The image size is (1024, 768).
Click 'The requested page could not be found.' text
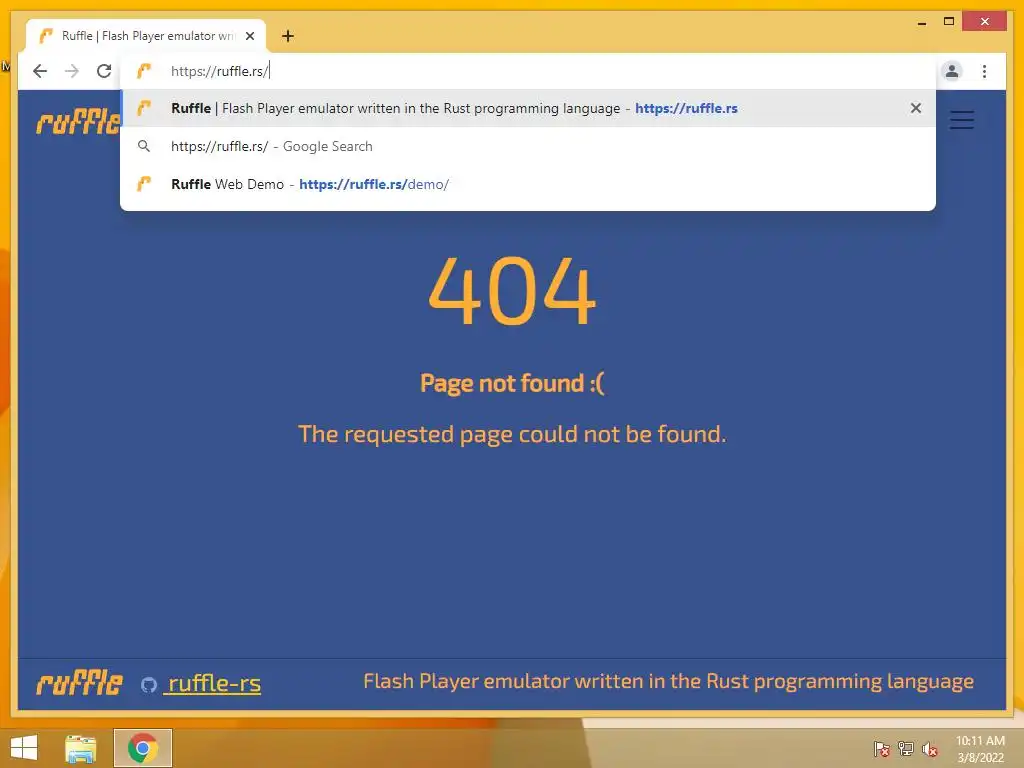click(512, 434)
